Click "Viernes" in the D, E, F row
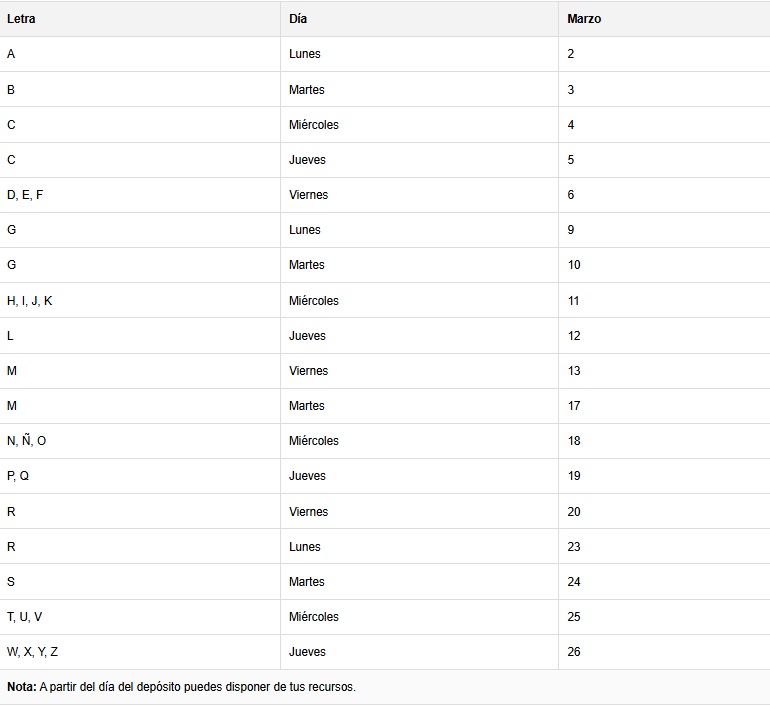 click(x=308, y=195)
